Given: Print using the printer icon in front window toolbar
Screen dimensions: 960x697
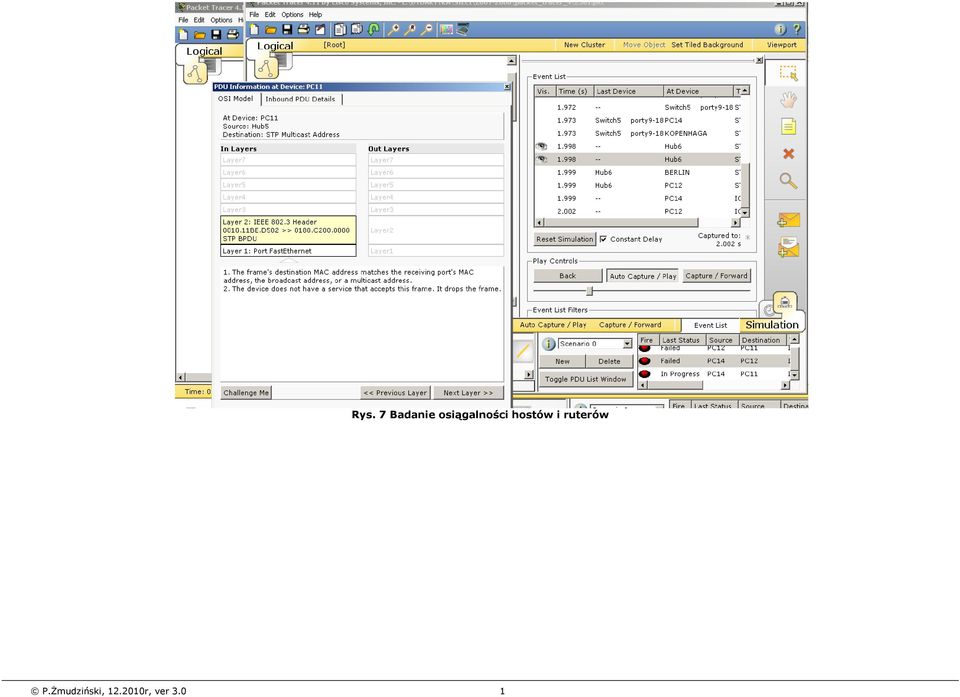Looking at the screenshot, I should pyautogui.click(x=304, y=29).
